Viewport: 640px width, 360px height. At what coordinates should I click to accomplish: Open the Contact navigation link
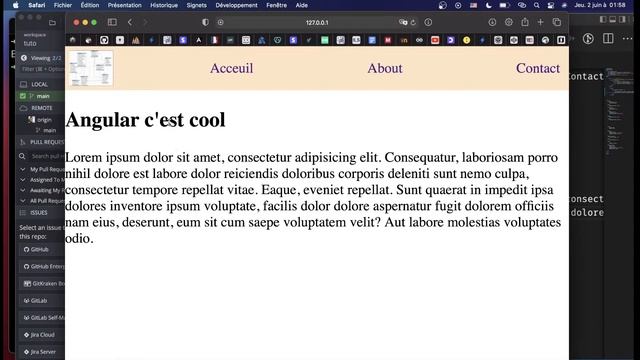coord(538,68)
